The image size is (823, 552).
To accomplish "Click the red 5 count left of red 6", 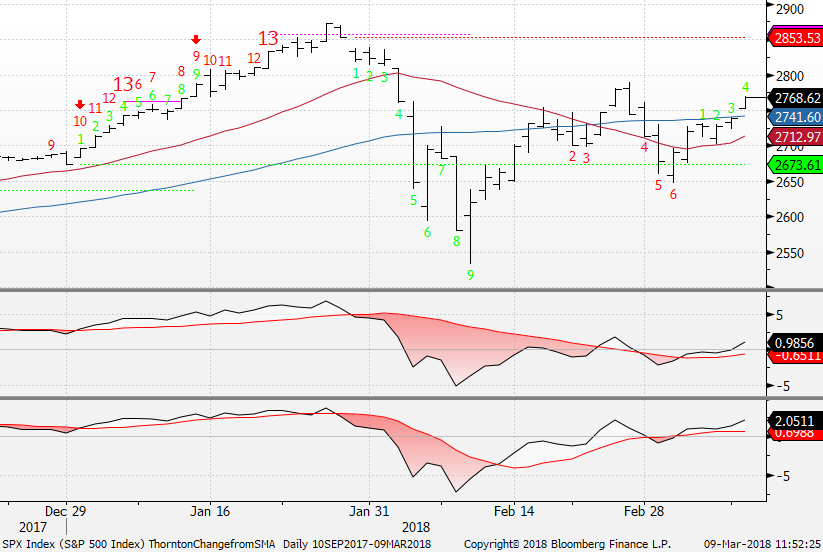I will [658, 185].
